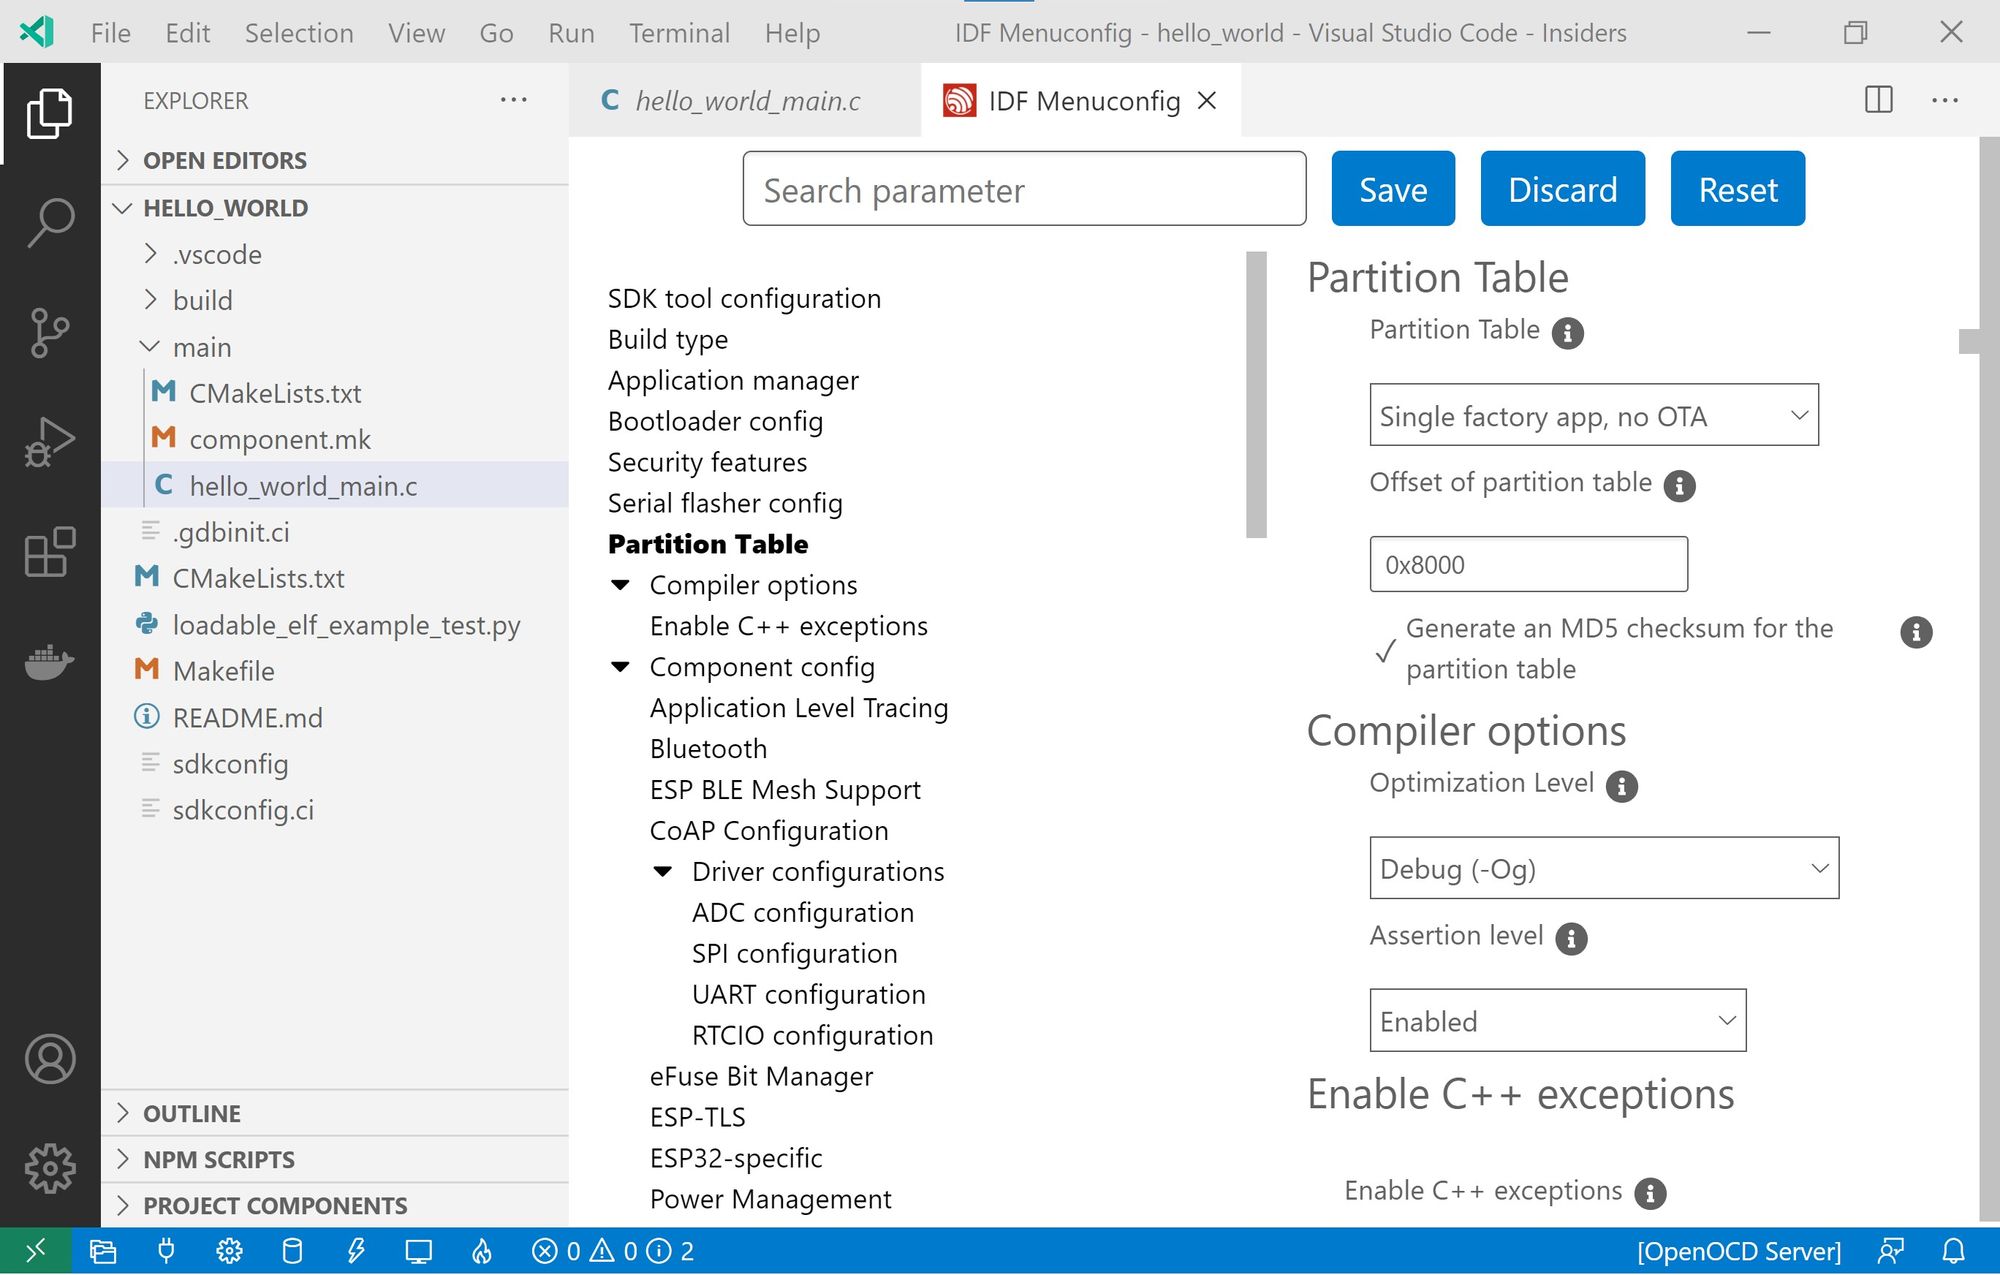Go to Serial flasher config section
2000x1275 pixels.
pyautogui.click(x=725, y=503)
